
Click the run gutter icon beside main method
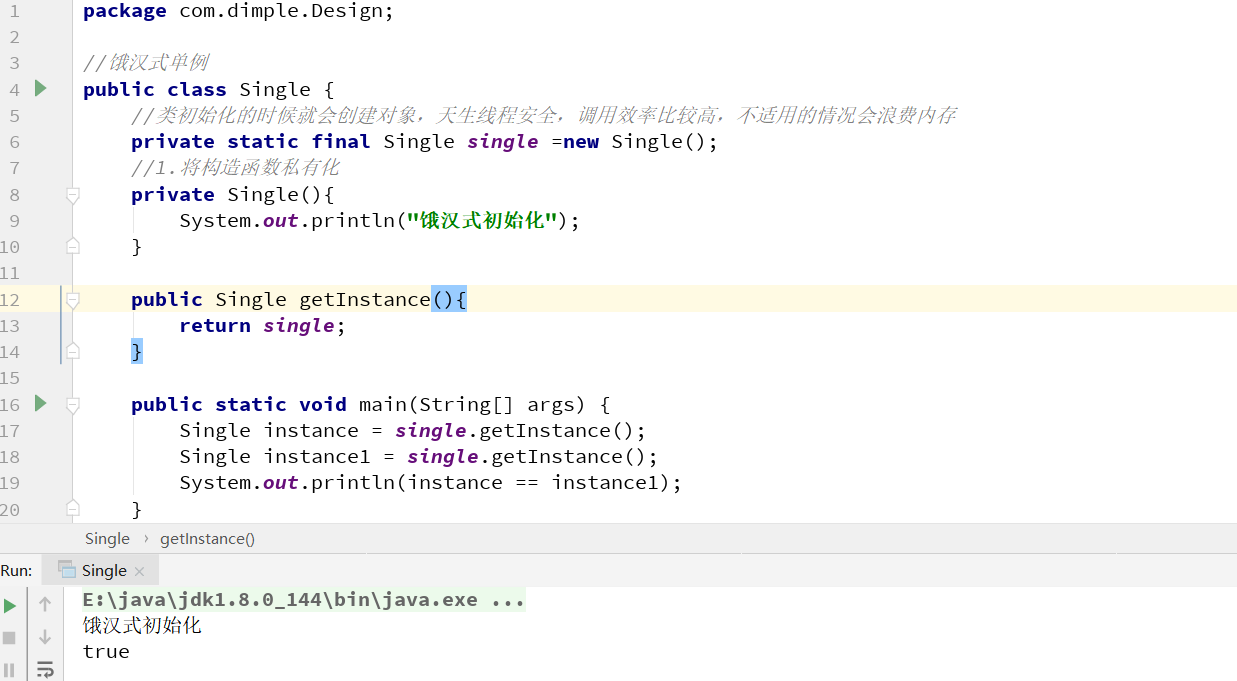pos(41,403)
